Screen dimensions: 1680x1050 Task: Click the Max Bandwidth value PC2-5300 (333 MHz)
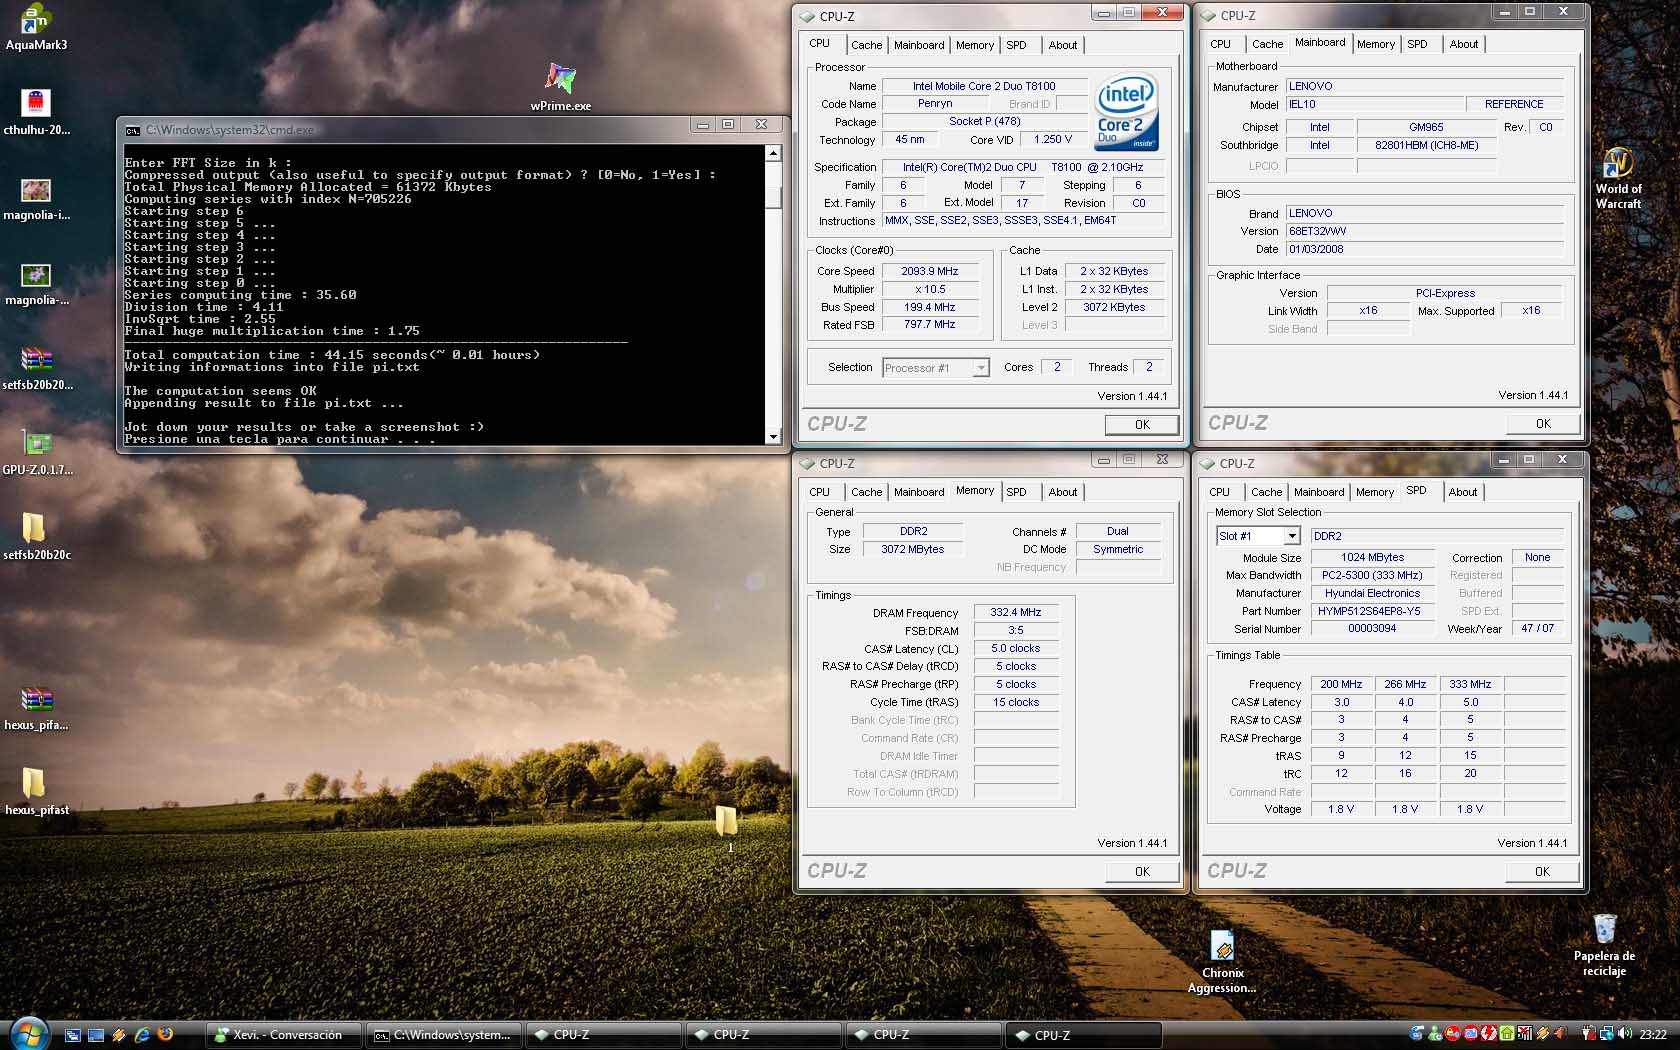coord(1372,575)
